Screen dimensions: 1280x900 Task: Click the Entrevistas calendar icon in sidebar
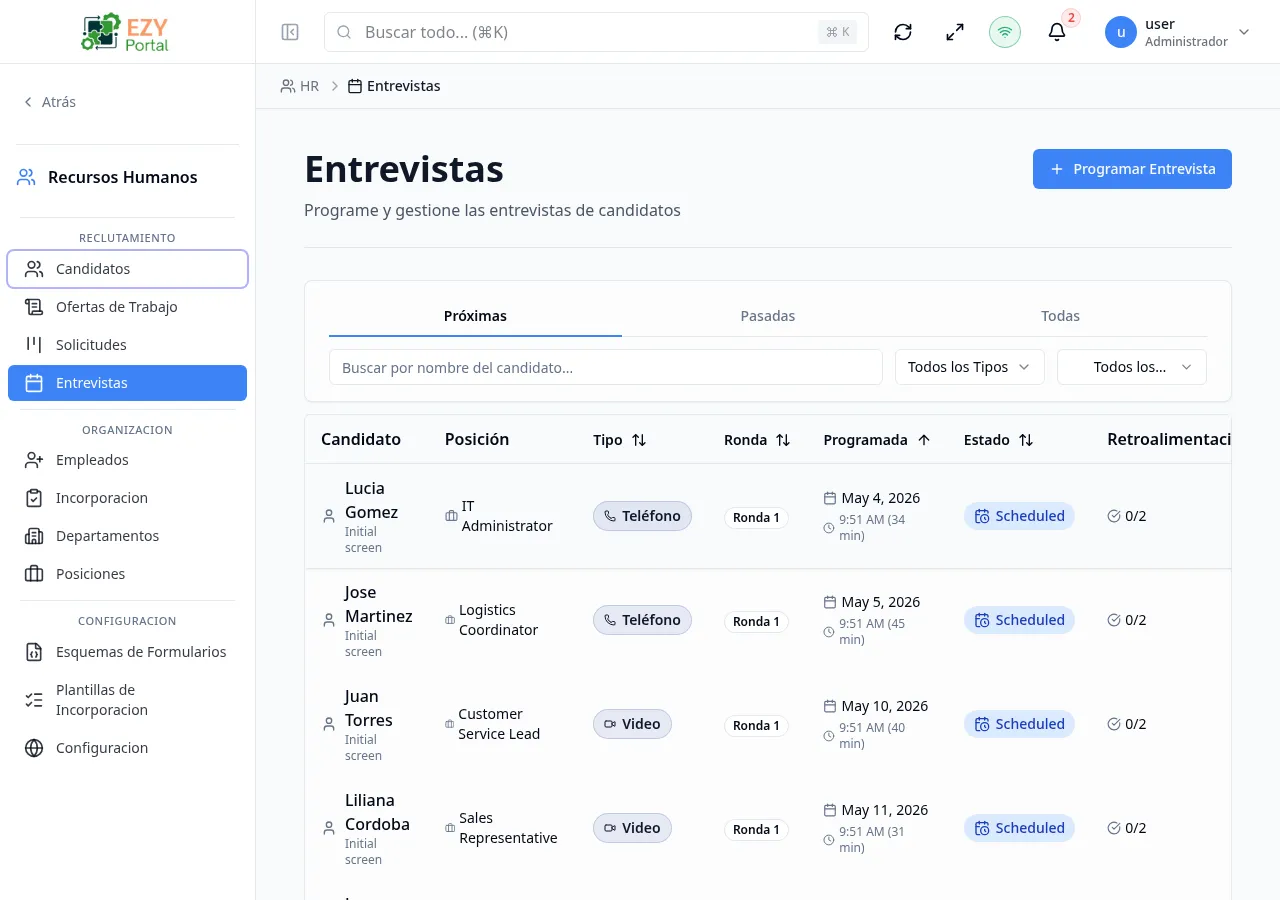point(34,383)
